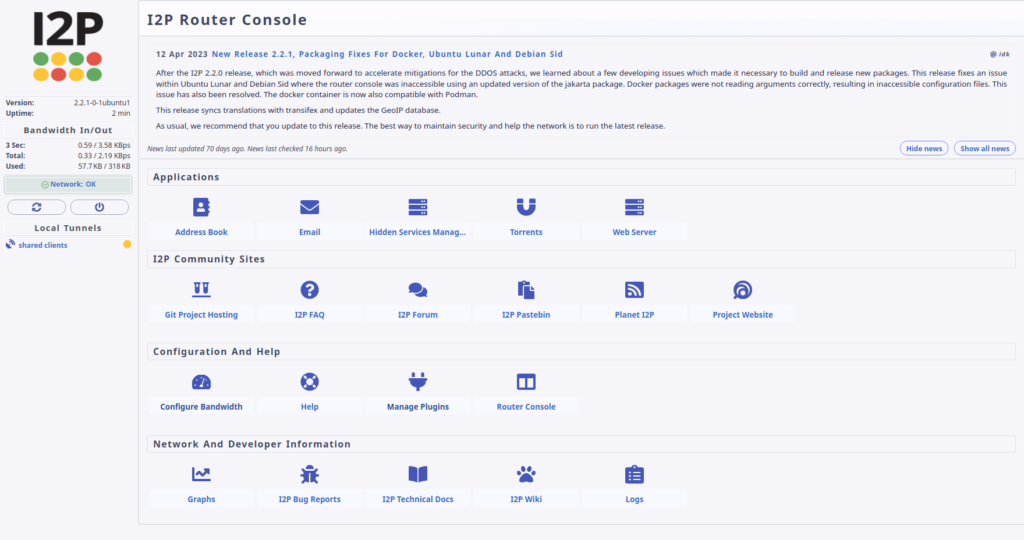
Task: Click the restart router refresh button
Action: pos(37,207)
